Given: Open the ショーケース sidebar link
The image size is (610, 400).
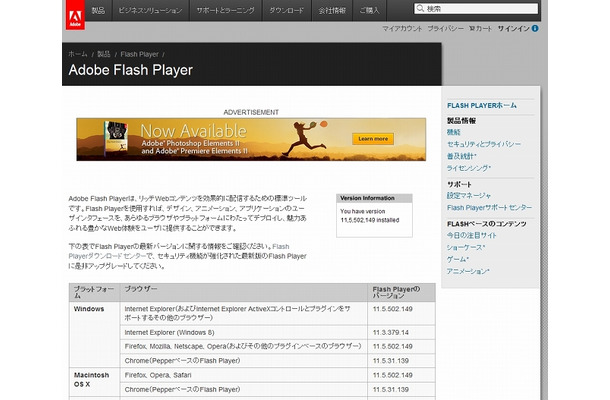Looking at the screenshot, I should [466, 247].
